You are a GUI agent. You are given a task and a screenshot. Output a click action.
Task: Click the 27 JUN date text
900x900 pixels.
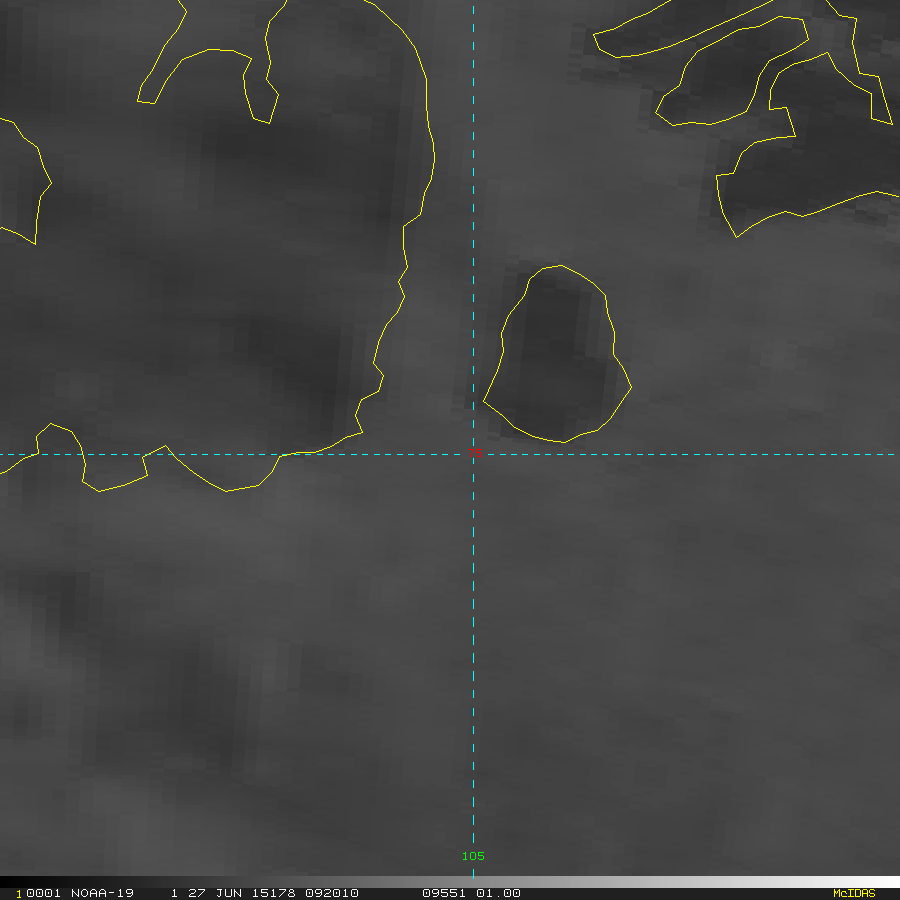tap(213, 893)
